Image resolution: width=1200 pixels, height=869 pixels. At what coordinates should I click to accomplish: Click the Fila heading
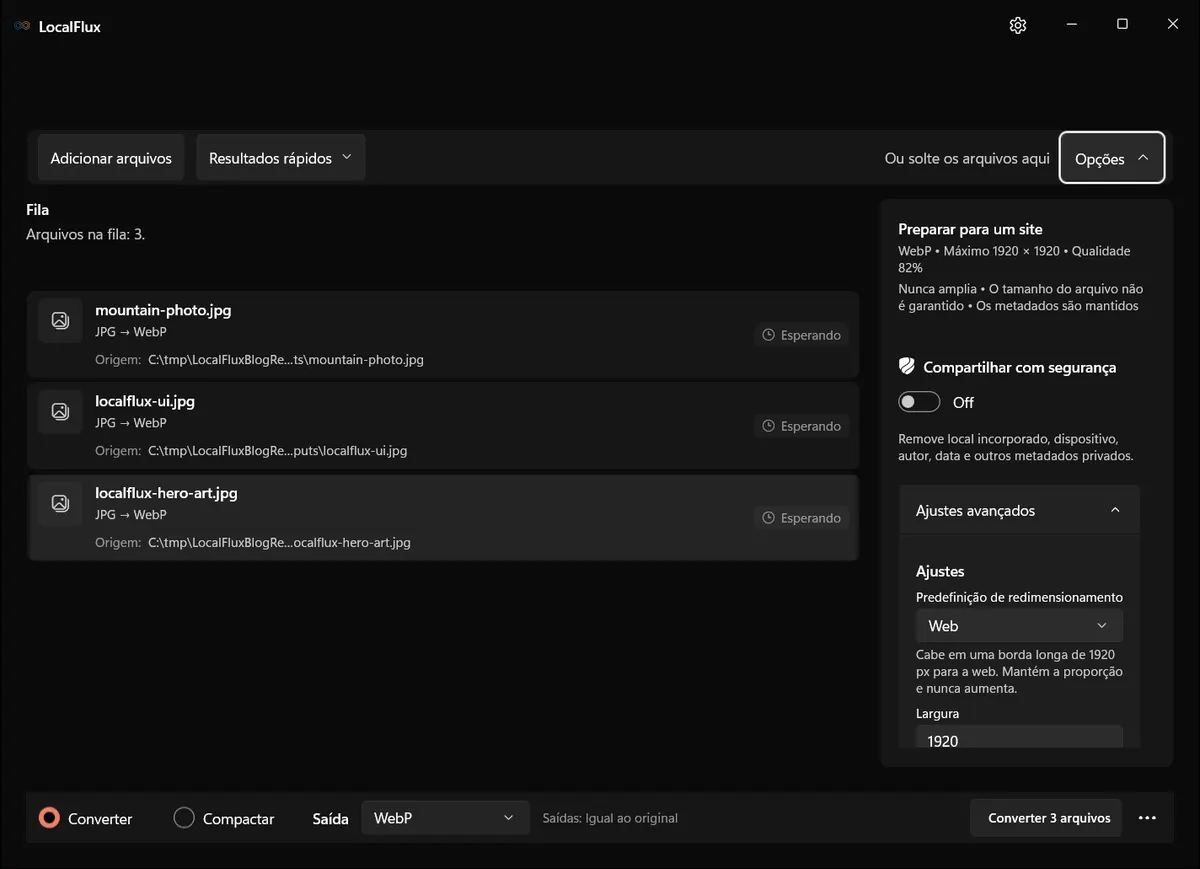37,210
